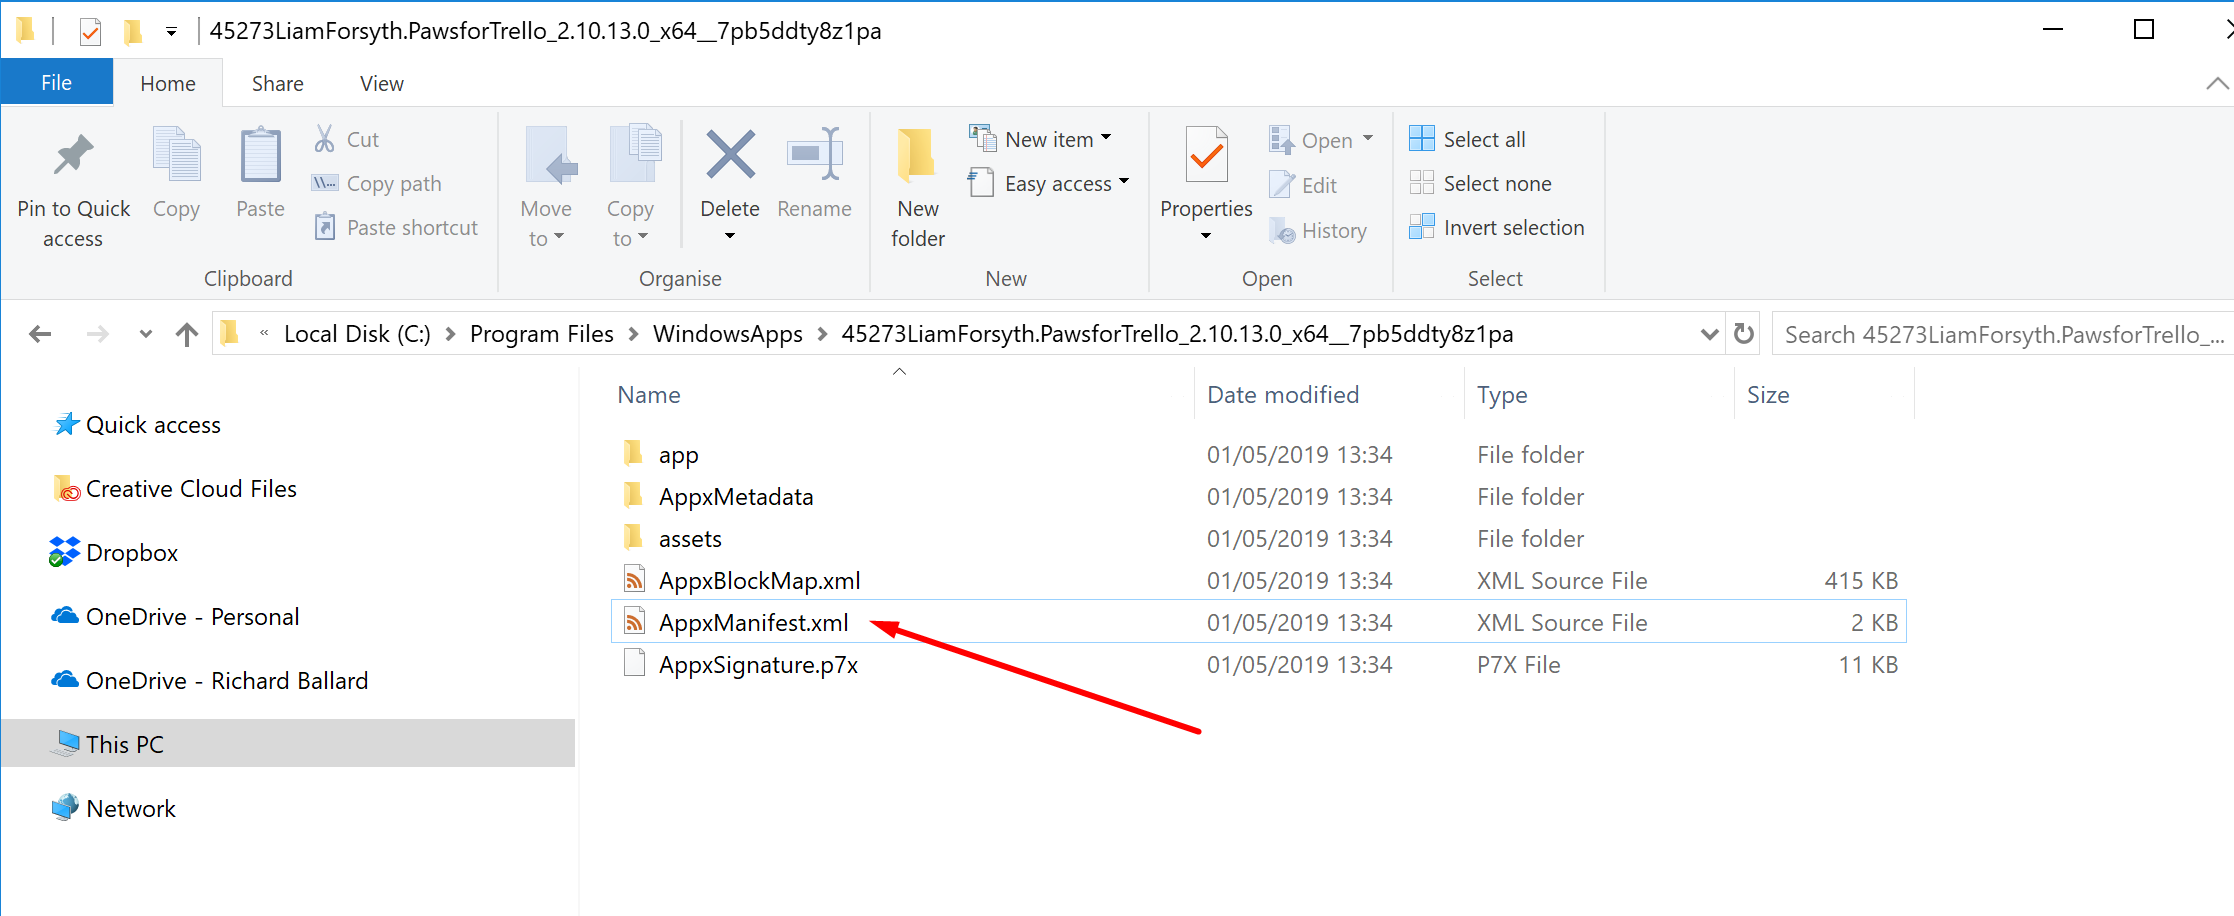Screen dimensions: 2234x916
Task: Click the Properties checkmark icon
Action: tap(1207, 155)
